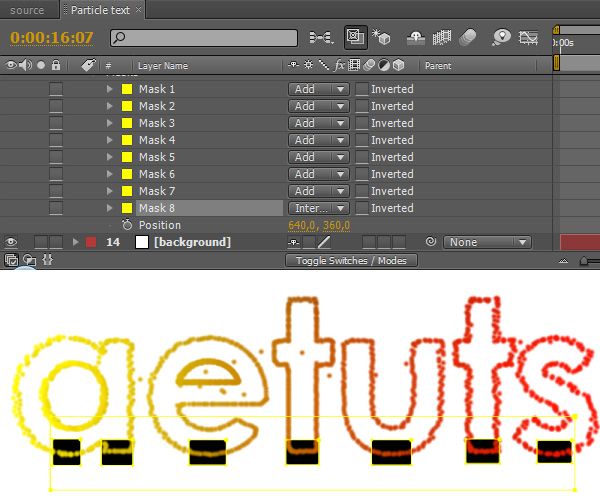
Task: Toggle lock box for Mask 4
Action: 56,140
